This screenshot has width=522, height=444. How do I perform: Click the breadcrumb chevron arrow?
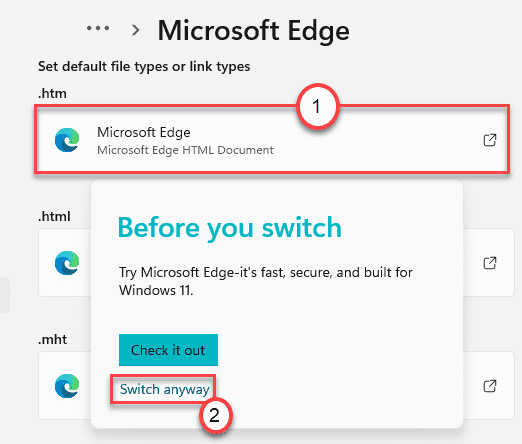point(136,30)
